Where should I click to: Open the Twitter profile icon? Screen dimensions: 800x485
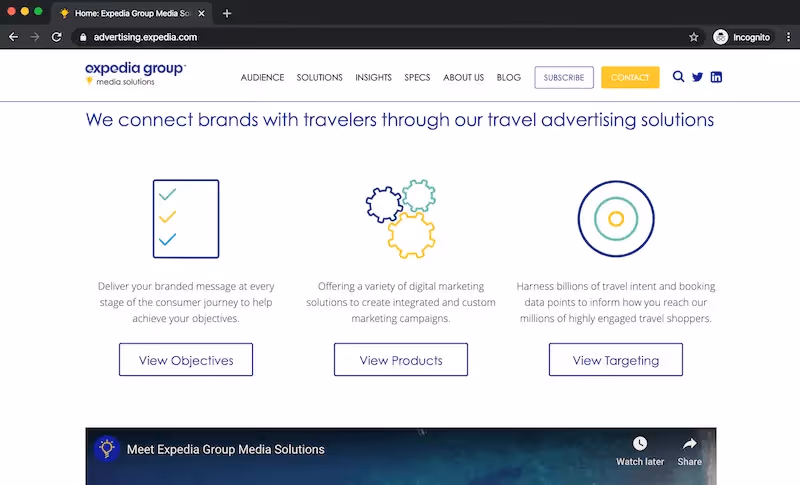click(697, 77)
